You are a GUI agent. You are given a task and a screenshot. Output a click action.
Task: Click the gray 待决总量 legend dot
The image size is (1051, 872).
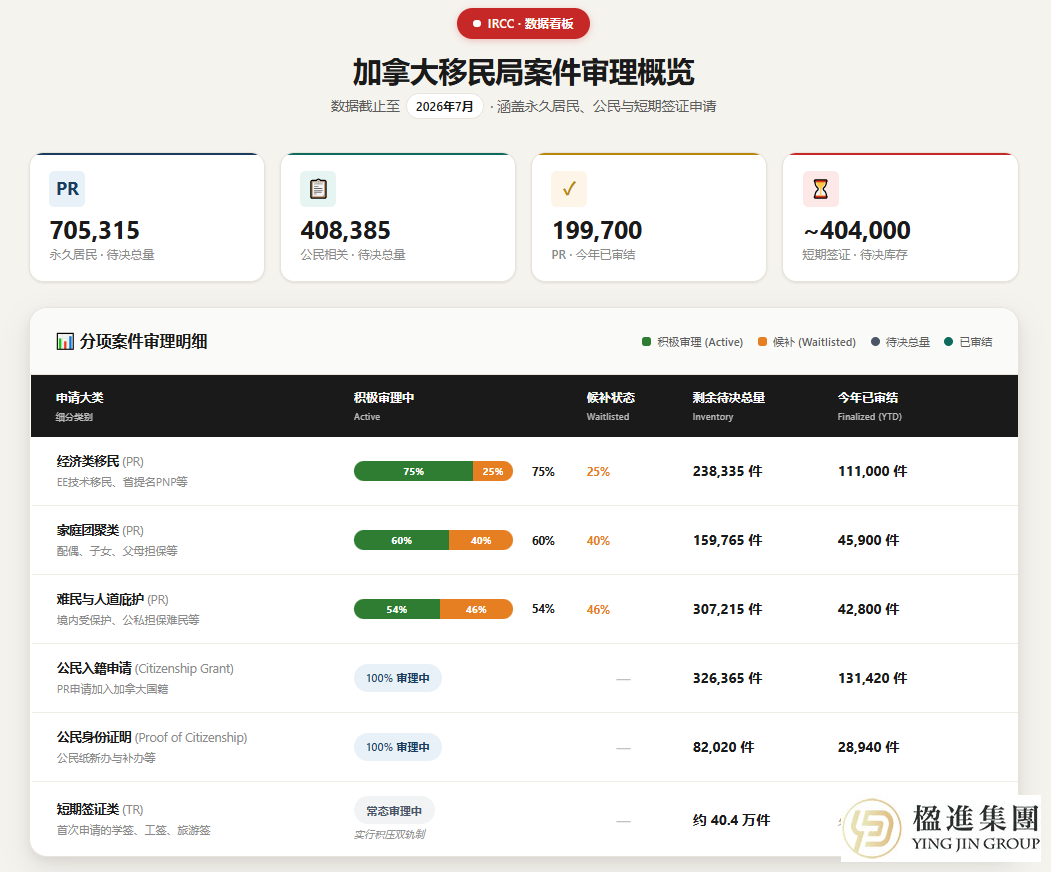875,342
